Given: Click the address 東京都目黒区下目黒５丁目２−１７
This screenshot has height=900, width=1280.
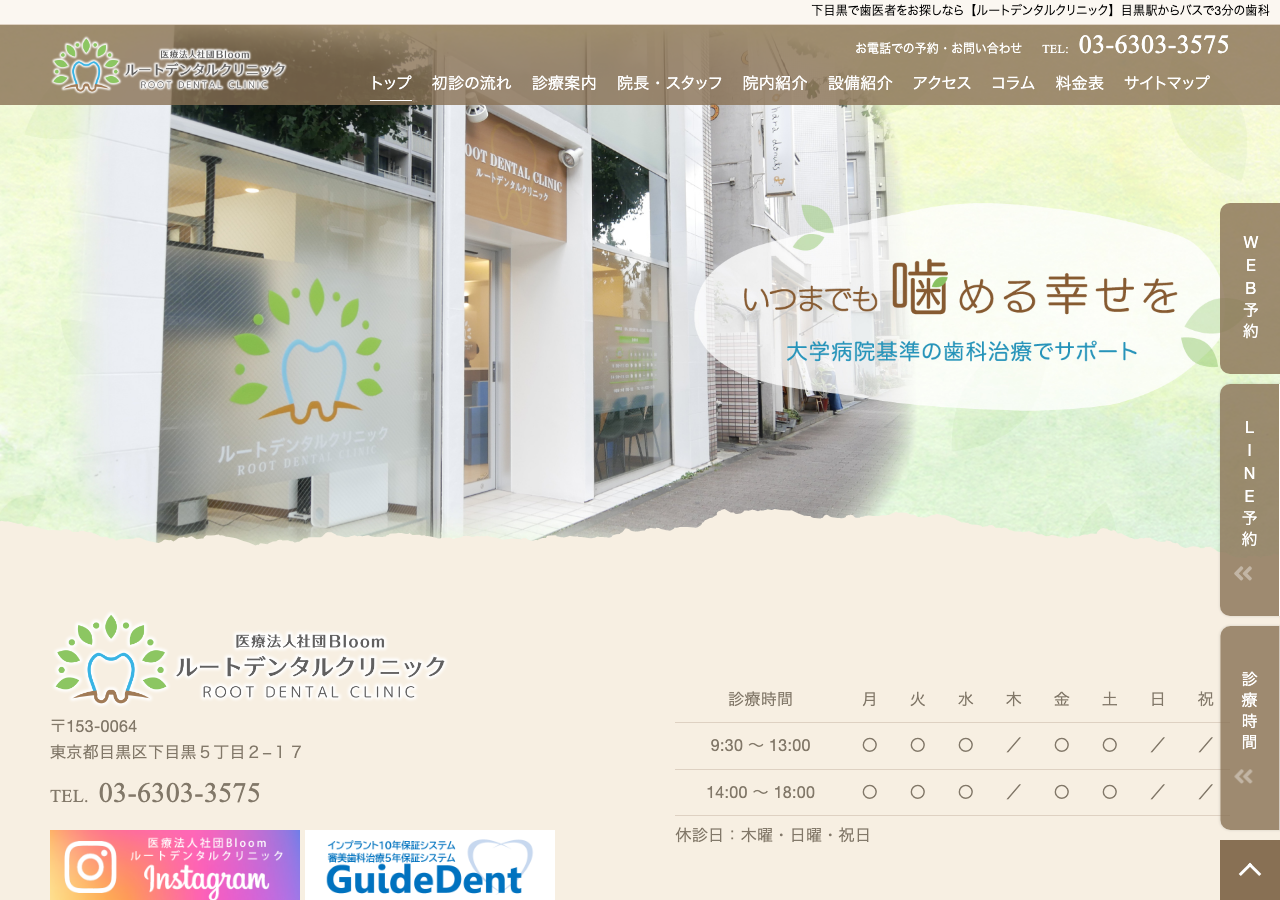Looking at the screenshot, I should tap(177, 752).
